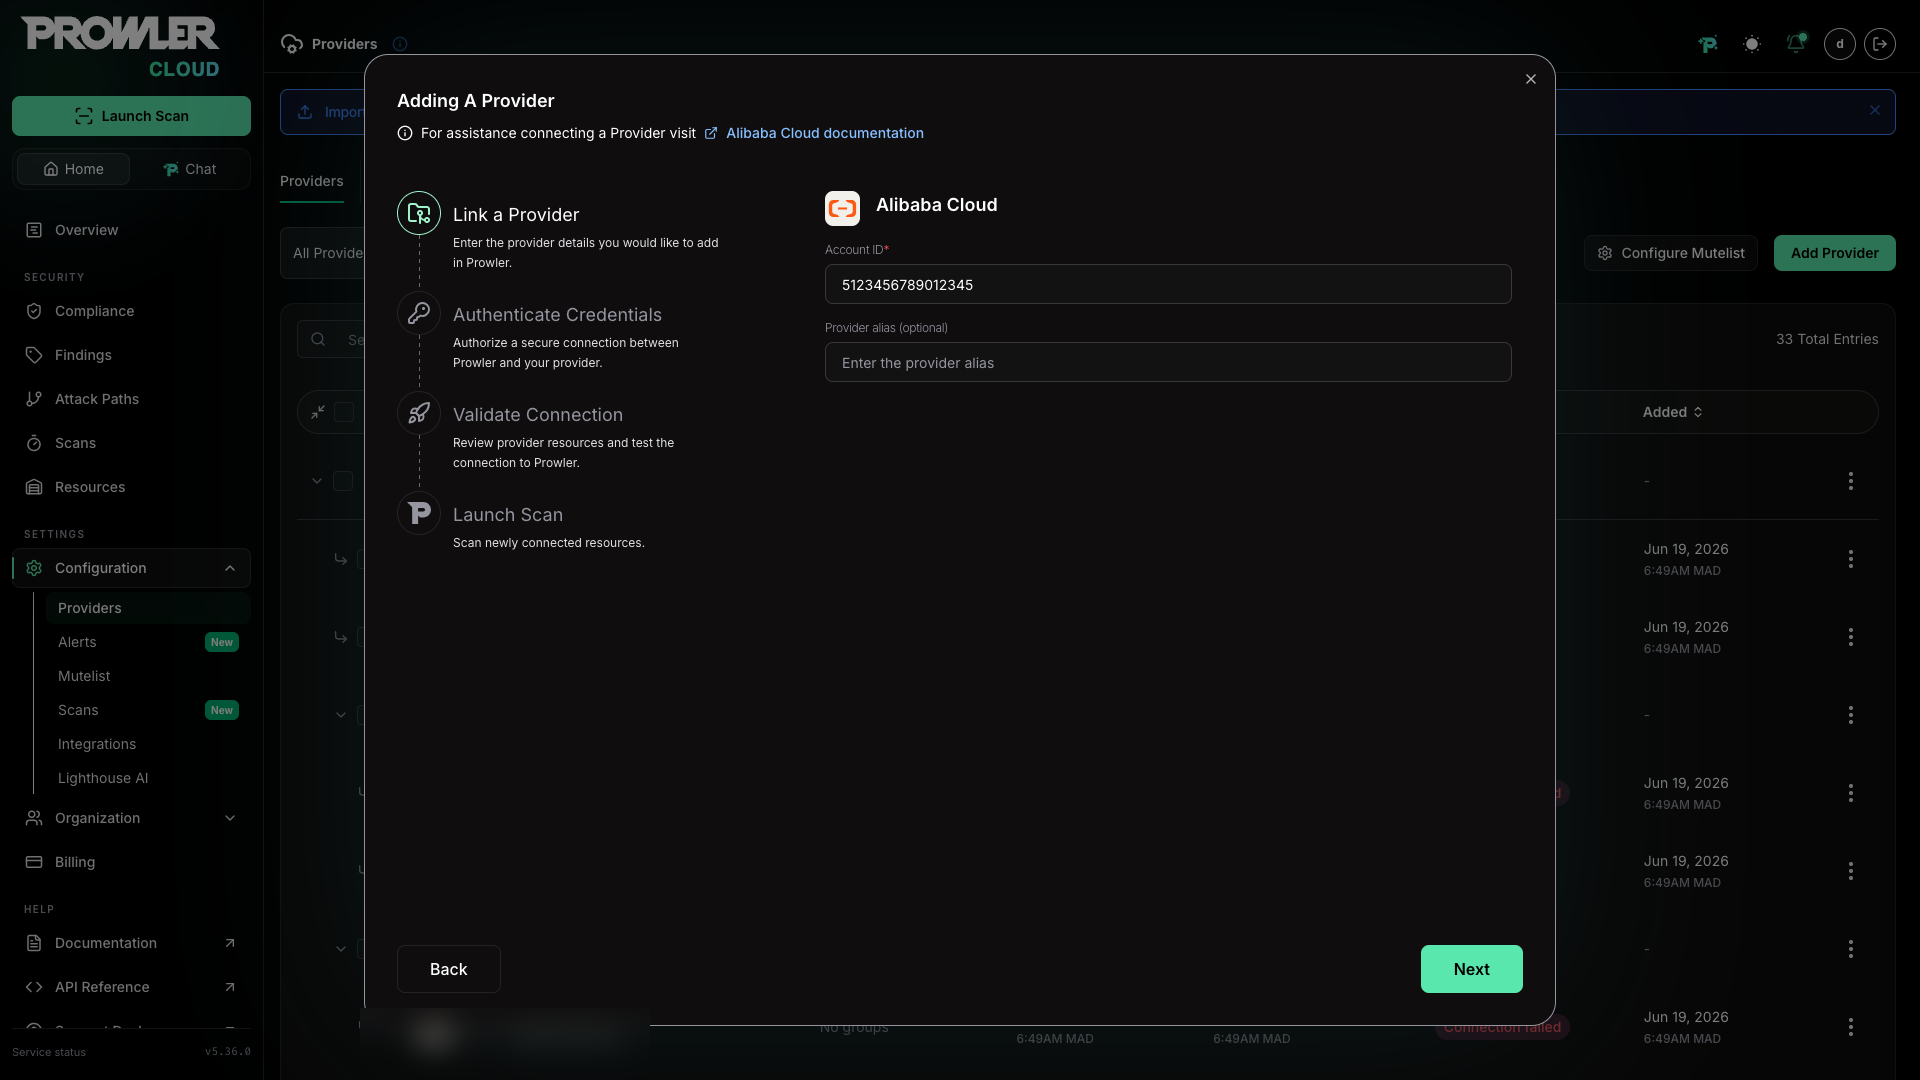
Task: Click the Authenticate Credentials key icon
Action: pos(419,313)
